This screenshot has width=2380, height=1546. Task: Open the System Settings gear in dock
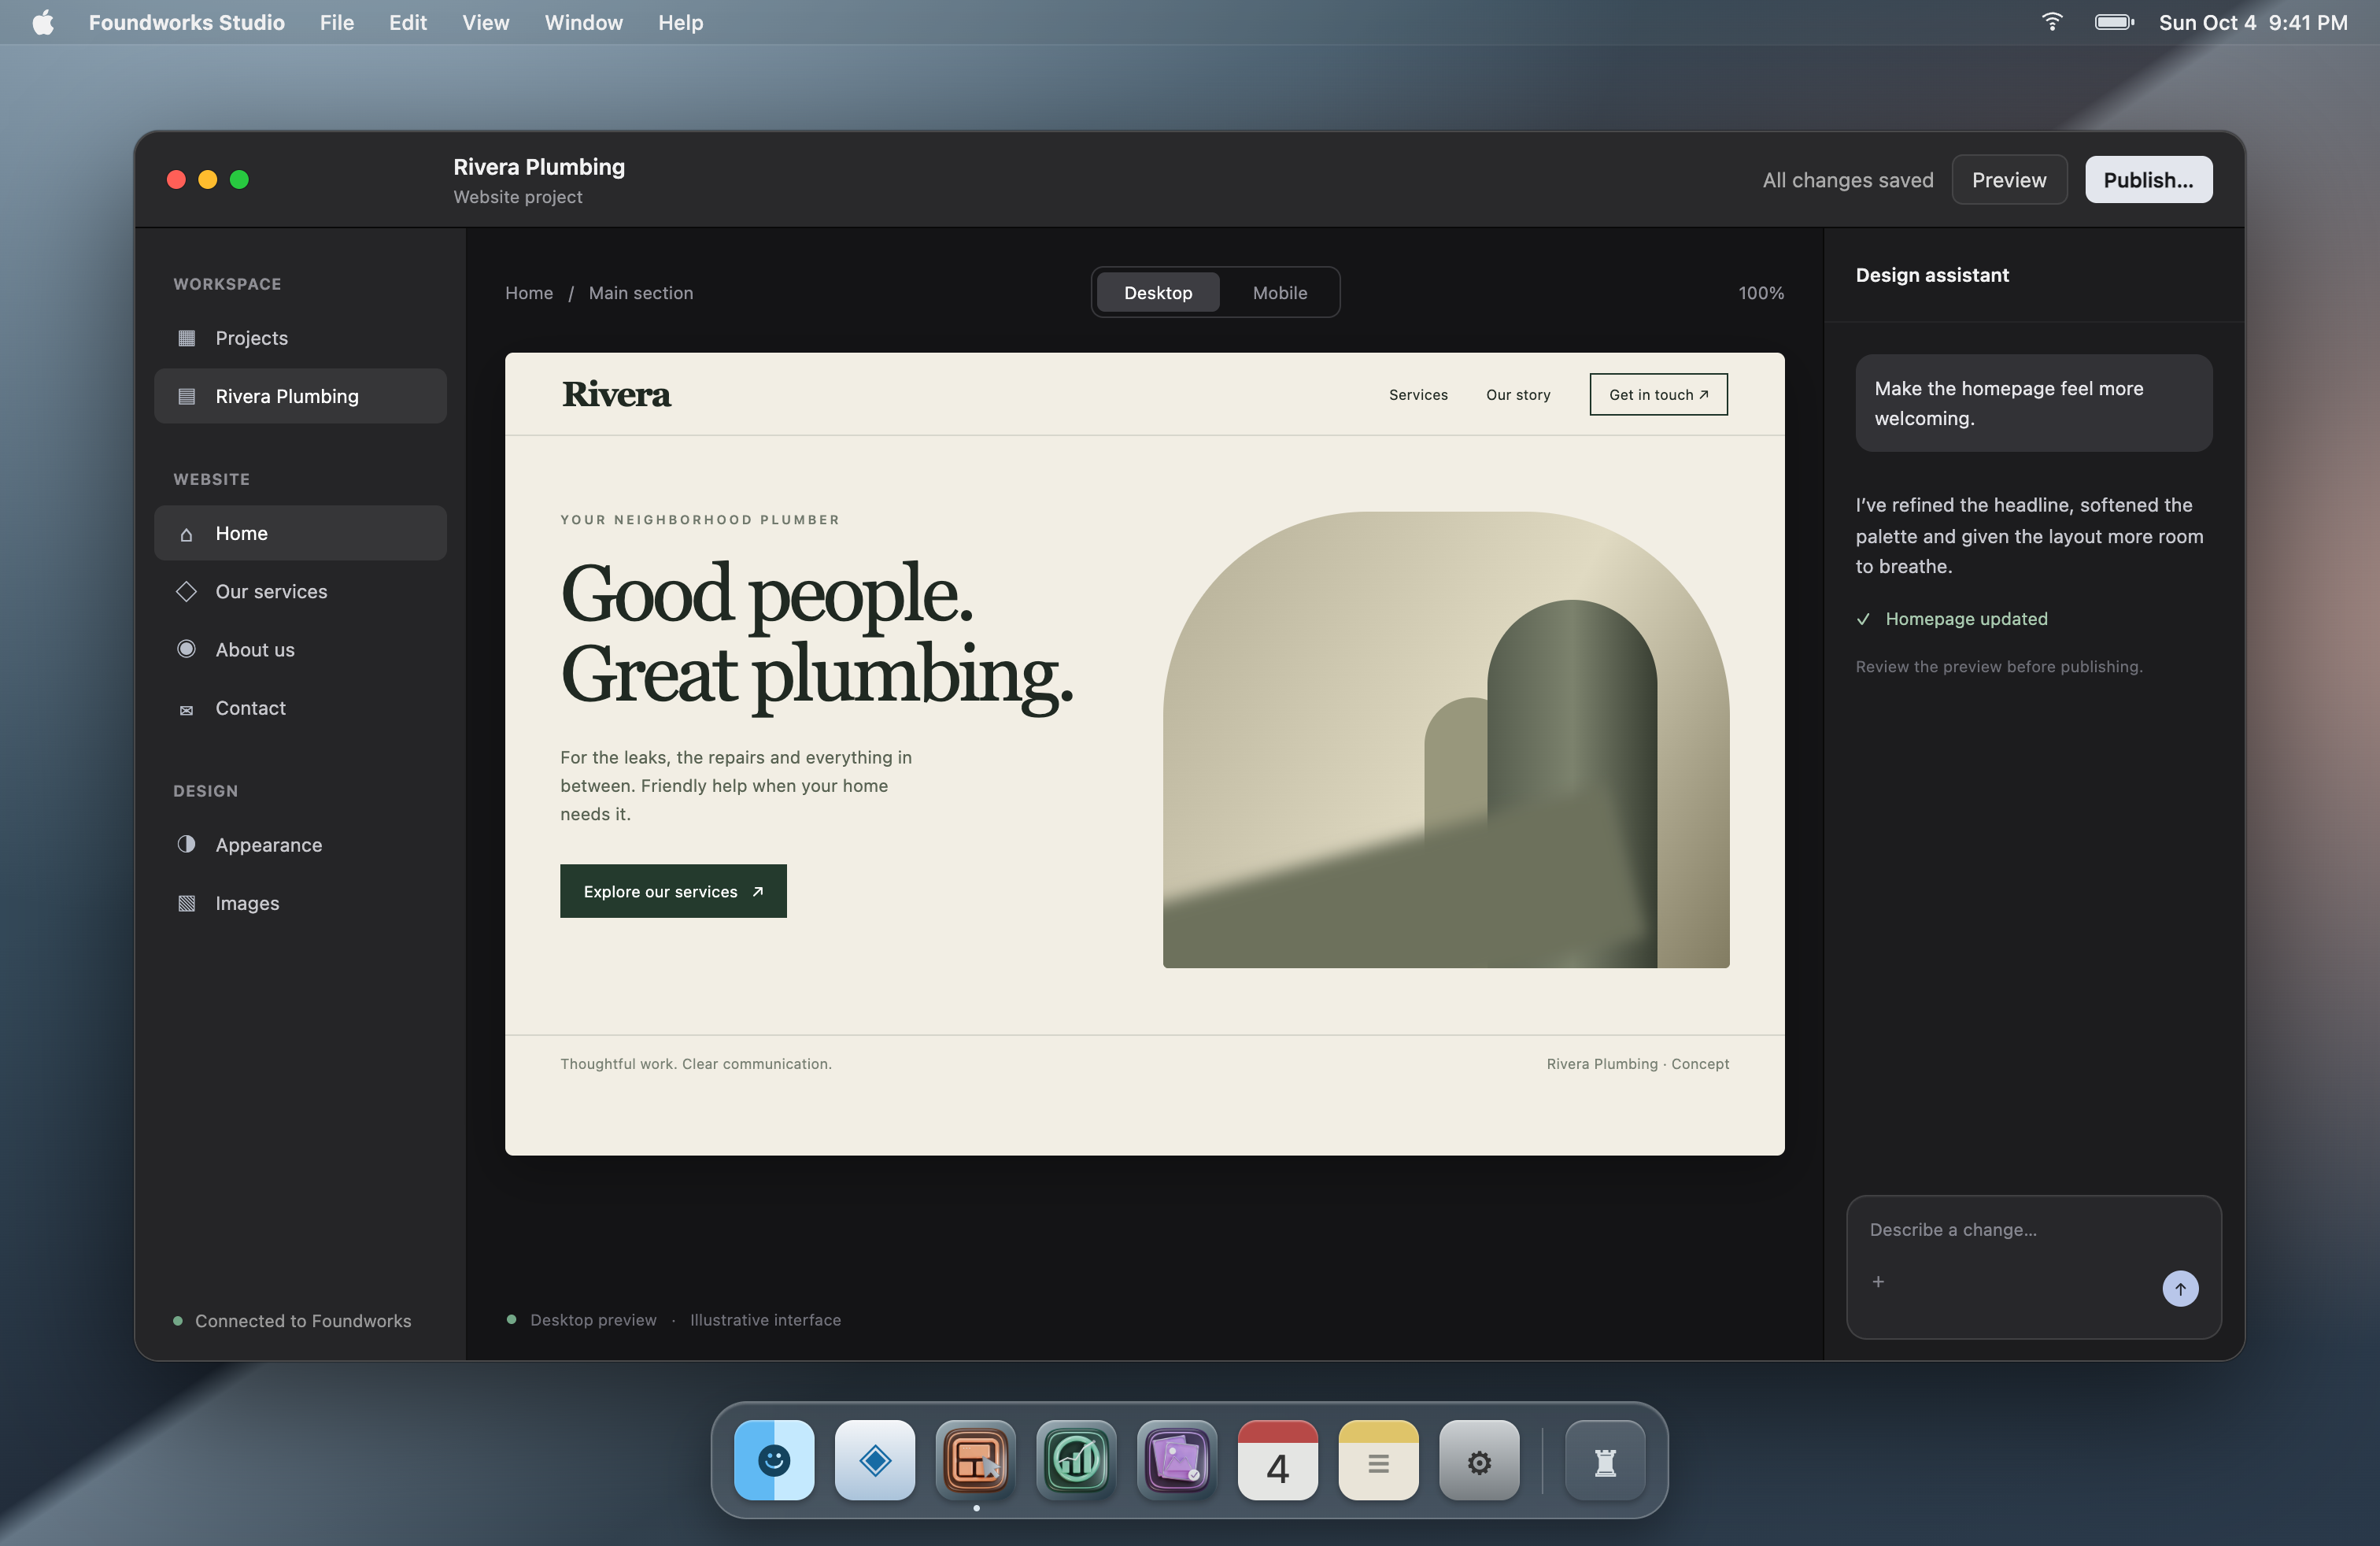(x=1479, y=1460)
